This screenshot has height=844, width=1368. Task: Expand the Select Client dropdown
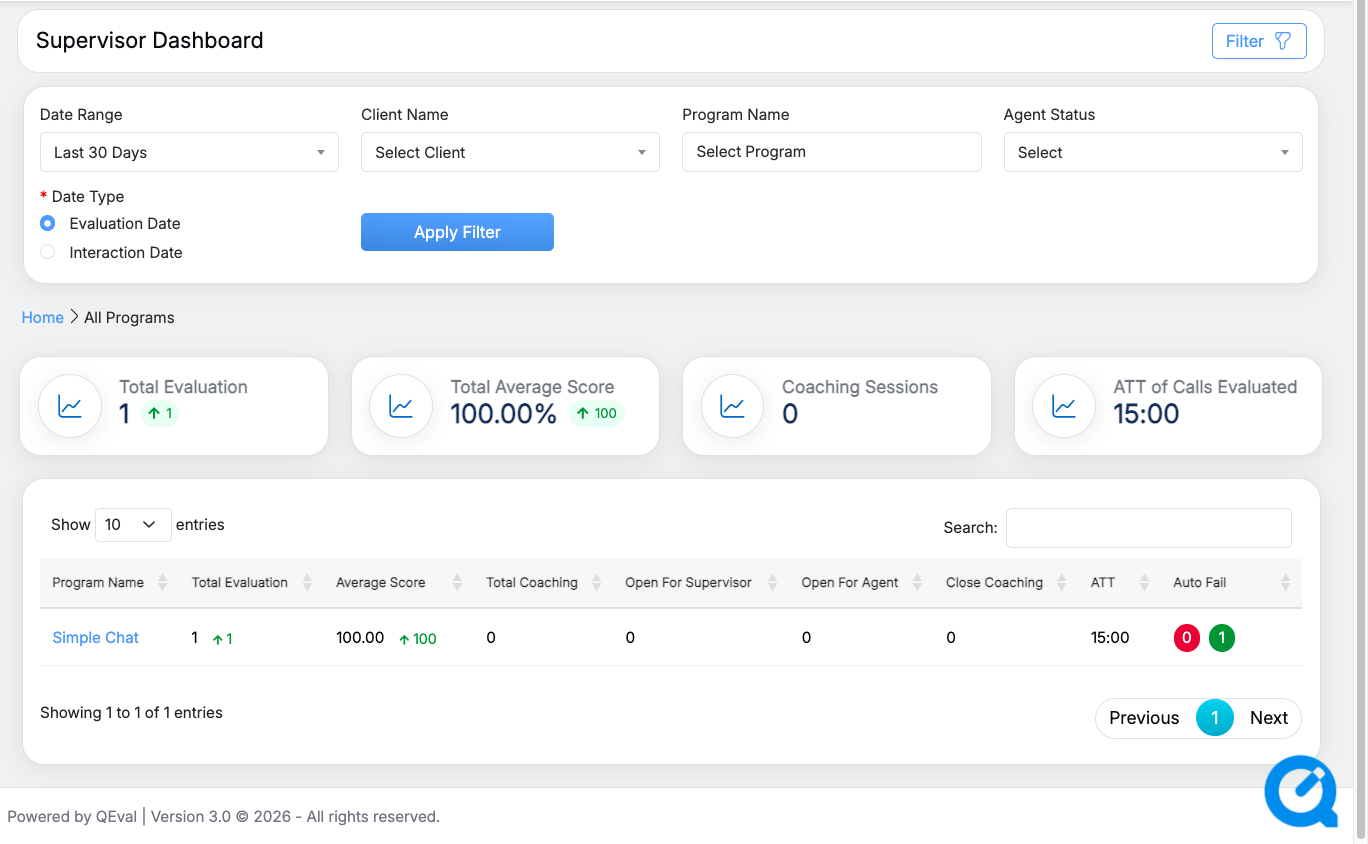(510, 152)
